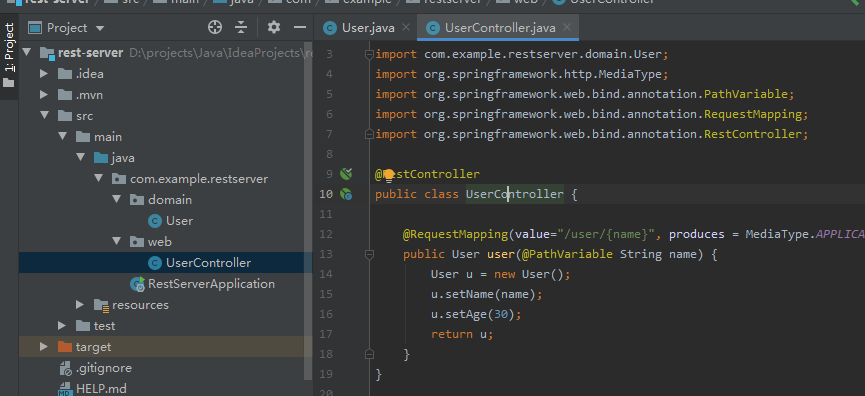Click line number 12 in the gutter
This screenshot has height=396, width=865.
pyautogui.click(x=326, y=234)
